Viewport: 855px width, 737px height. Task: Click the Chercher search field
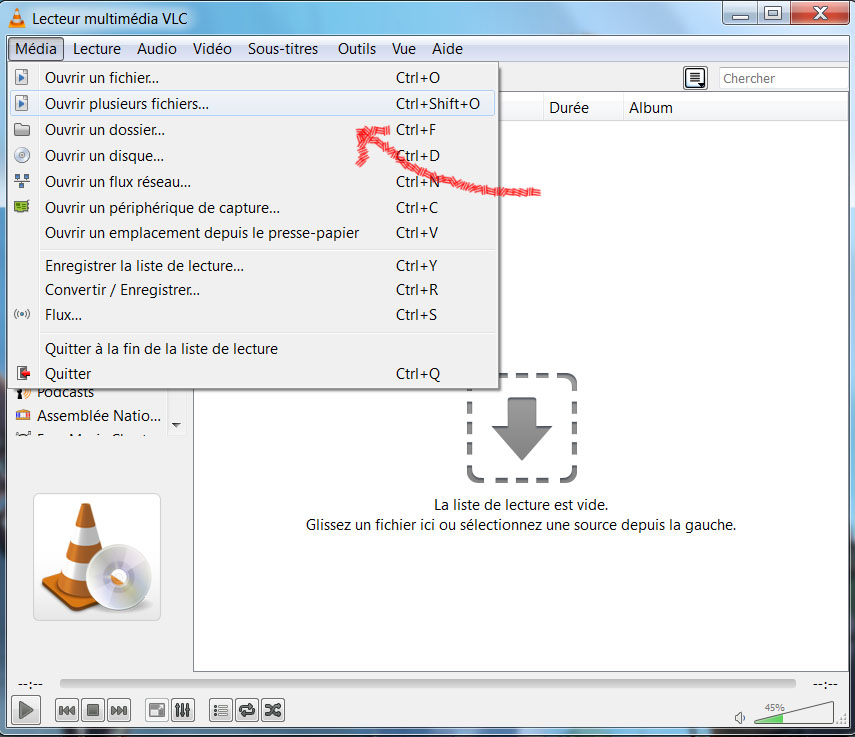[784, 78]
